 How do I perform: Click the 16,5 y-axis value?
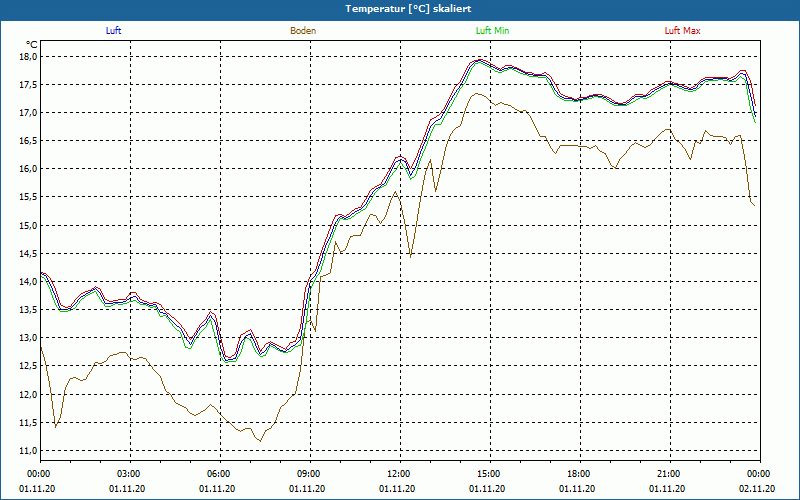coord(29,141)
